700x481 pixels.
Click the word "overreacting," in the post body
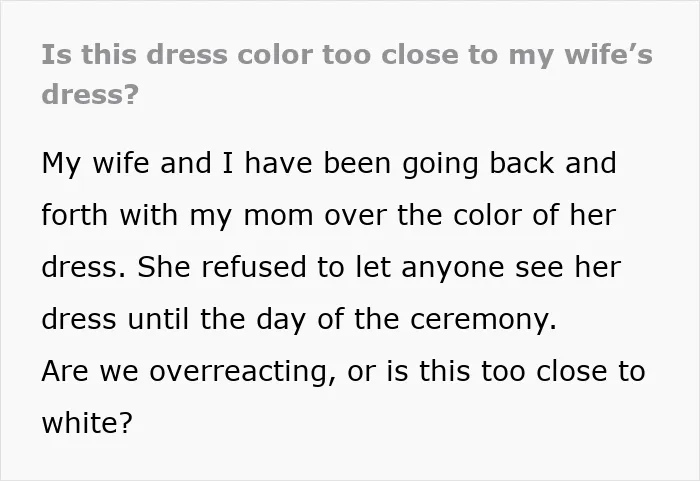tap(242, 372)
